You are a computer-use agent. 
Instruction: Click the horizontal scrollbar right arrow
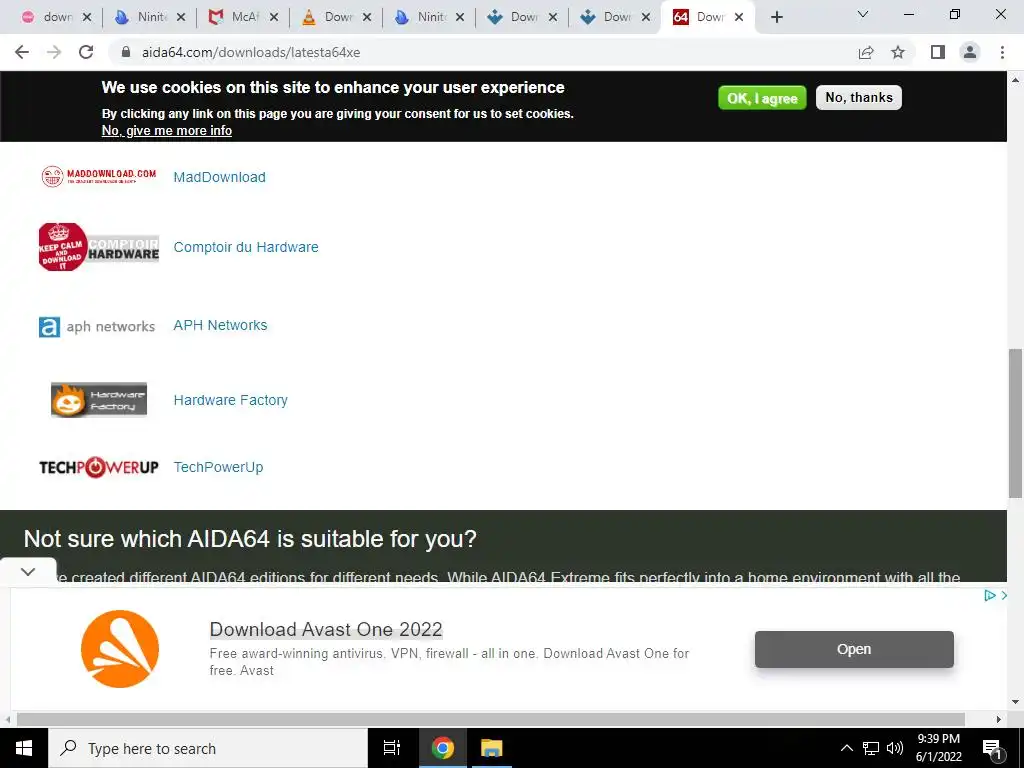999,720
